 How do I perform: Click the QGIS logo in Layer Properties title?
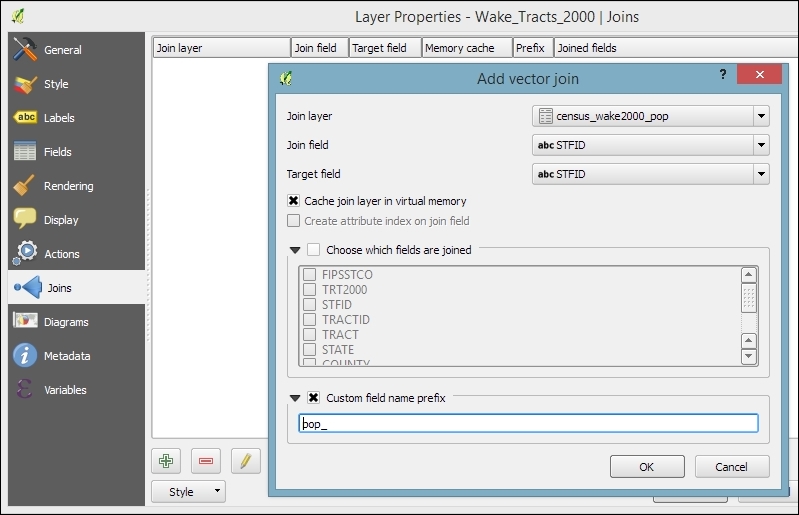18,16
